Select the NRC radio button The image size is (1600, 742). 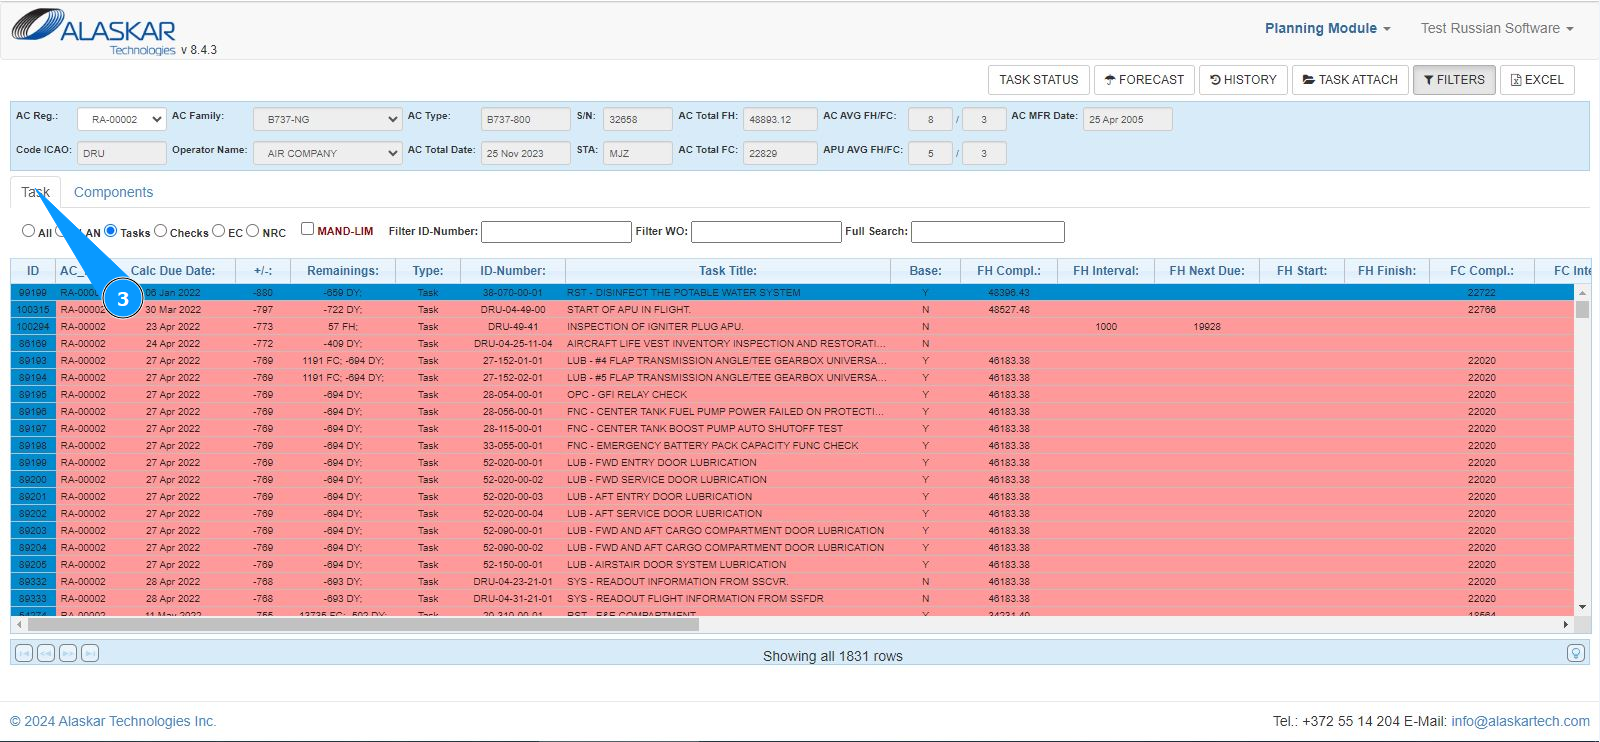tap(253, 231)
